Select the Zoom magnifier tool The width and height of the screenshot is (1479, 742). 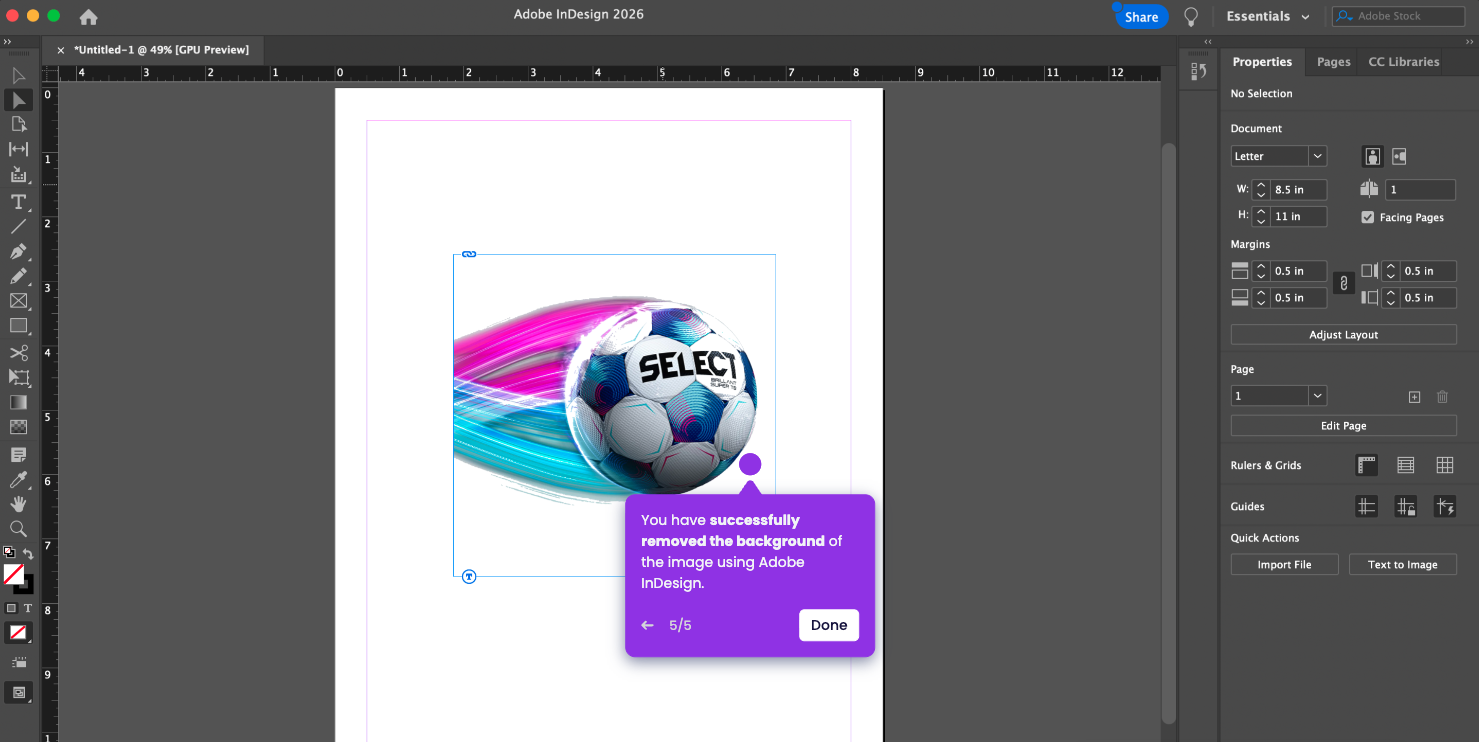(18, 529)
